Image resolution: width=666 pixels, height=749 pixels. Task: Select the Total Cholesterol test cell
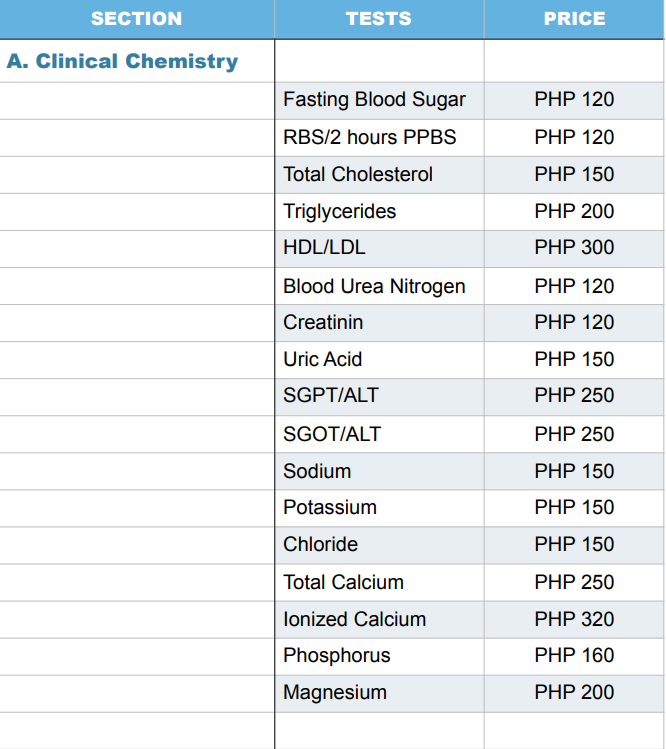tap(358, 174)
